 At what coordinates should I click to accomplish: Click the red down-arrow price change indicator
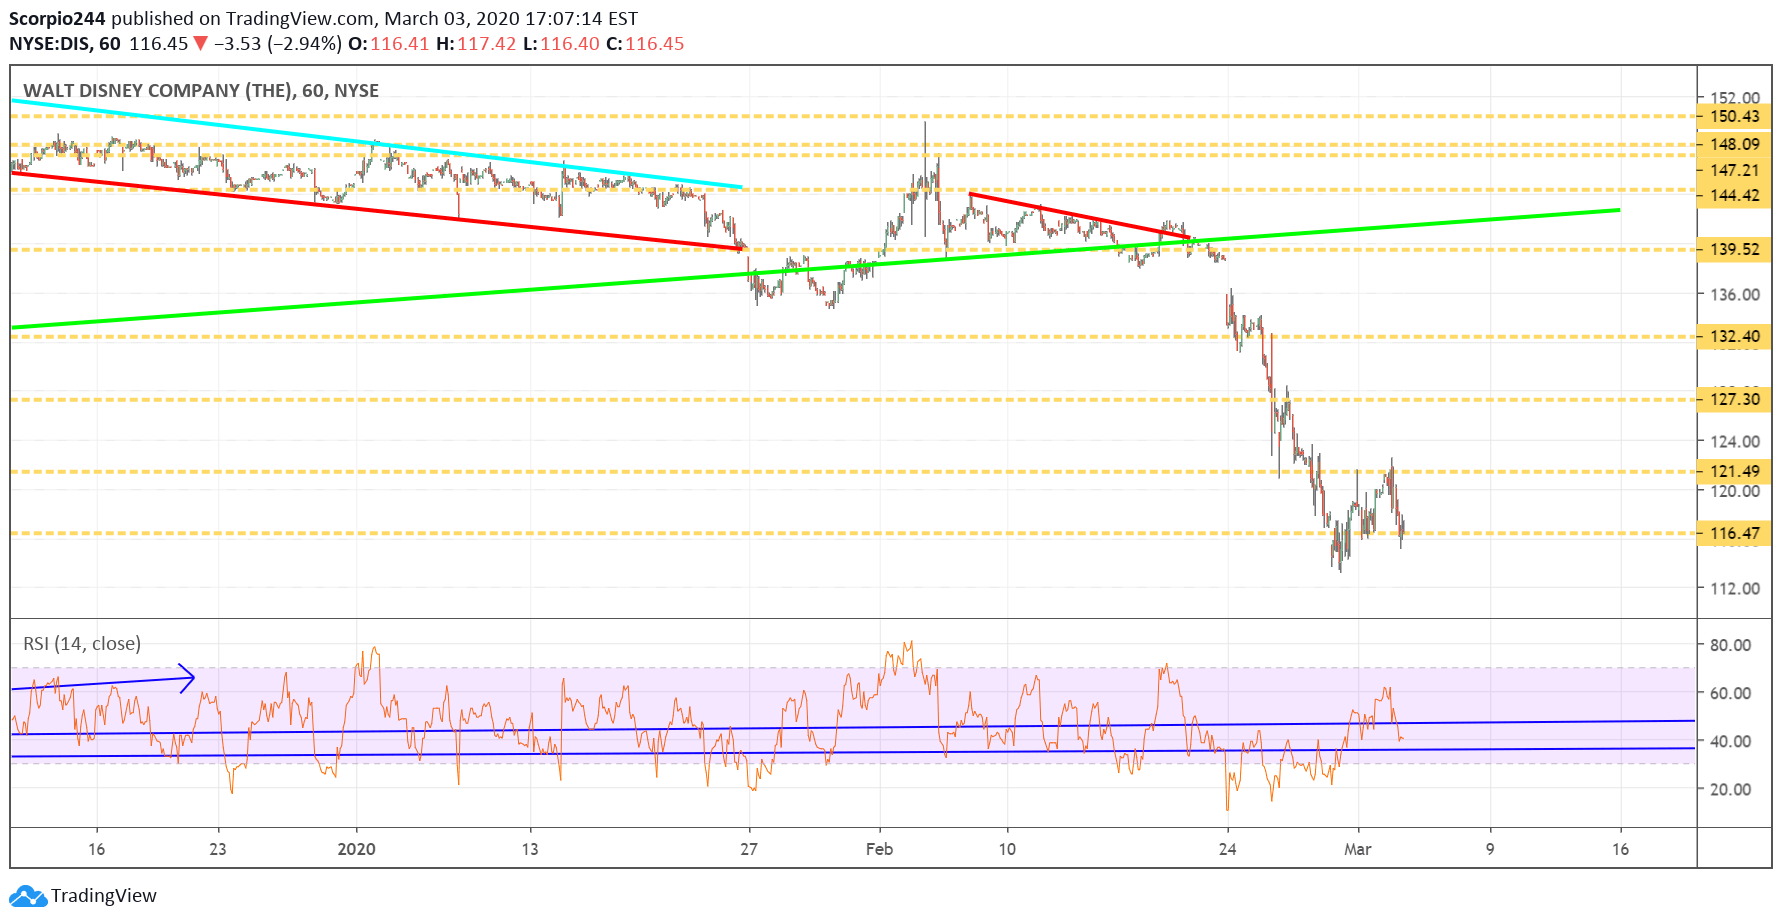200,44
